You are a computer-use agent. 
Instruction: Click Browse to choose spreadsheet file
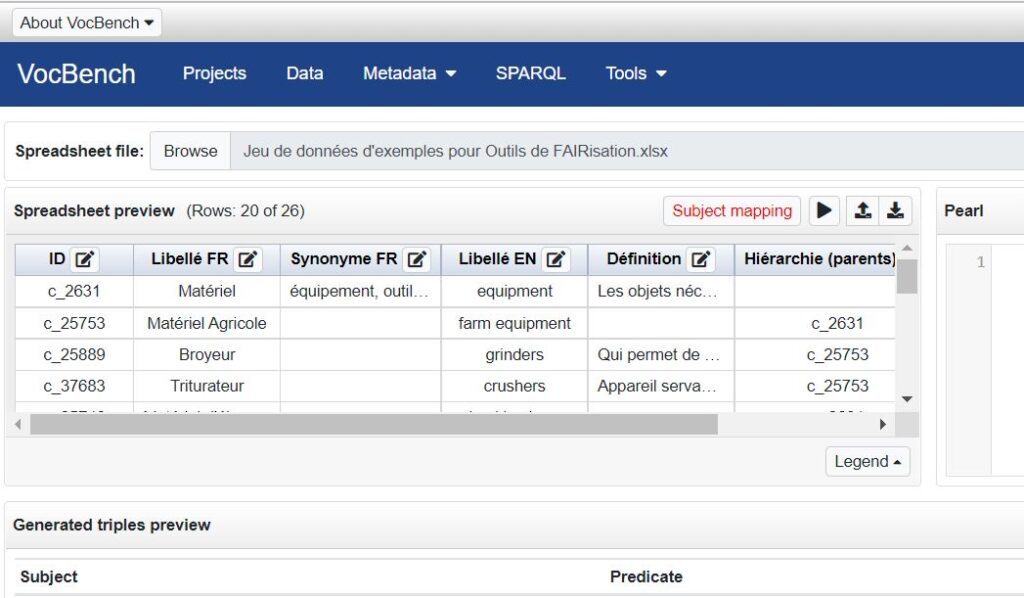(x=190, y=152)
